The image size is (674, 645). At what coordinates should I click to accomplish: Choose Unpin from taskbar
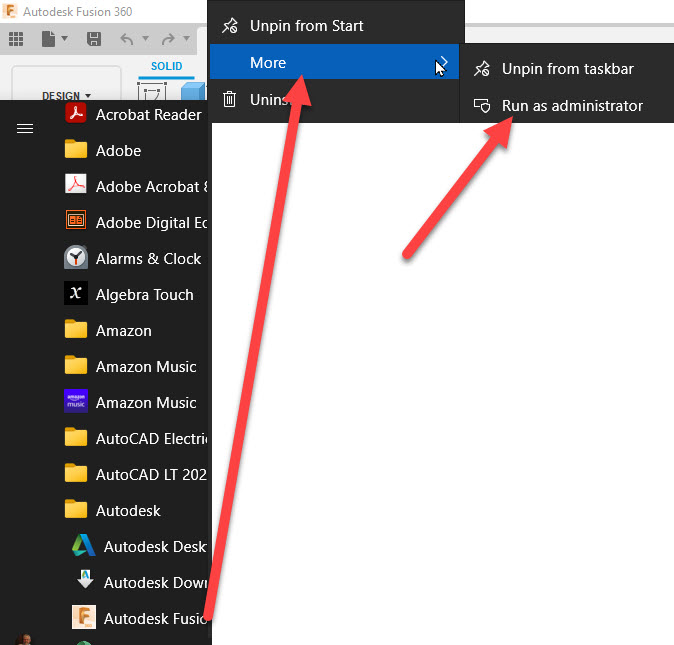click(x=567, y=69)
